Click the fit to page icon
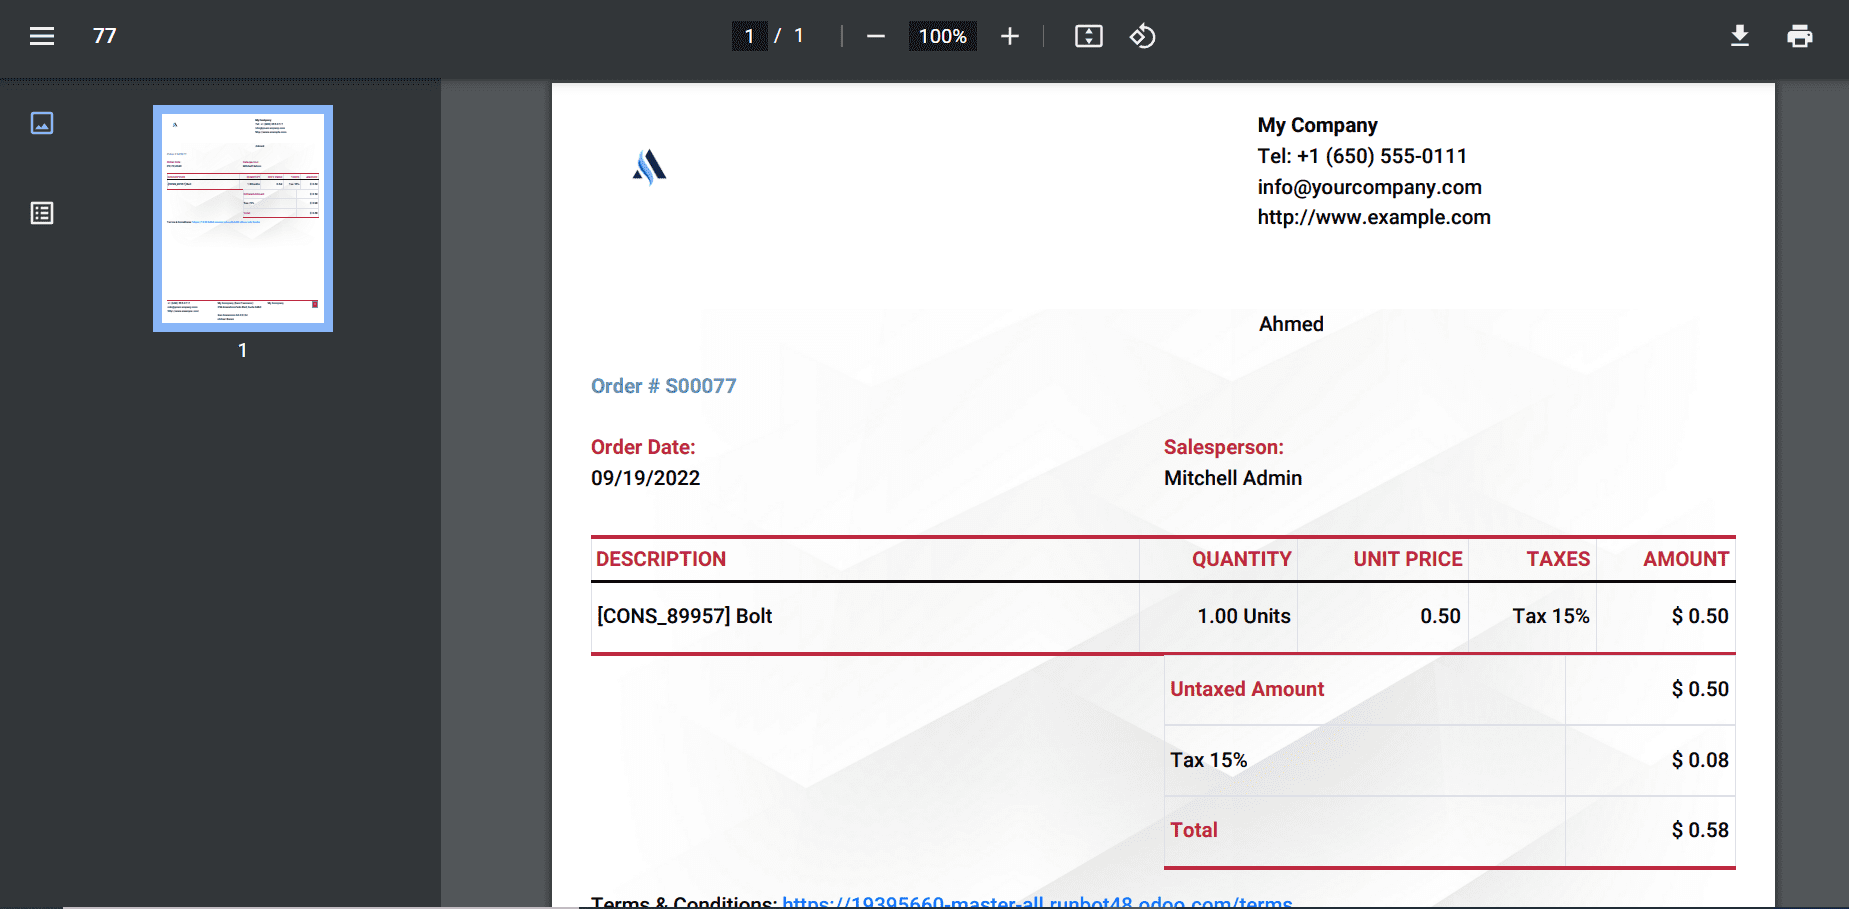The width and height of the screenshot is (1849, 909). pyautogui.click(x=1089, y=36)
